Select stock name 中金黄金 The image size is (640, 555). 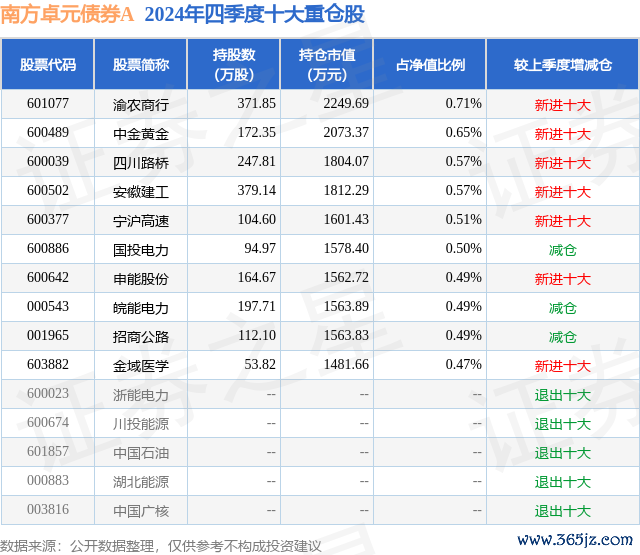click(x=141, y=134)
